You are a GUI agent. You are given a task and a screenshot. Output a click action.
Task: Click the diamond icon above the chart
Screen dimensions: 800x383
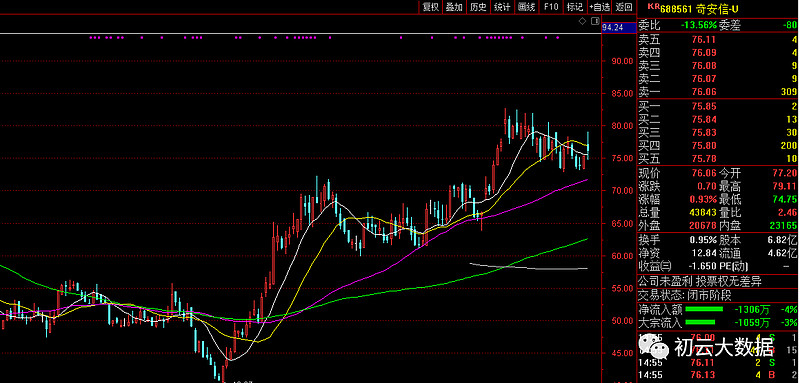[x=582, y=21]
